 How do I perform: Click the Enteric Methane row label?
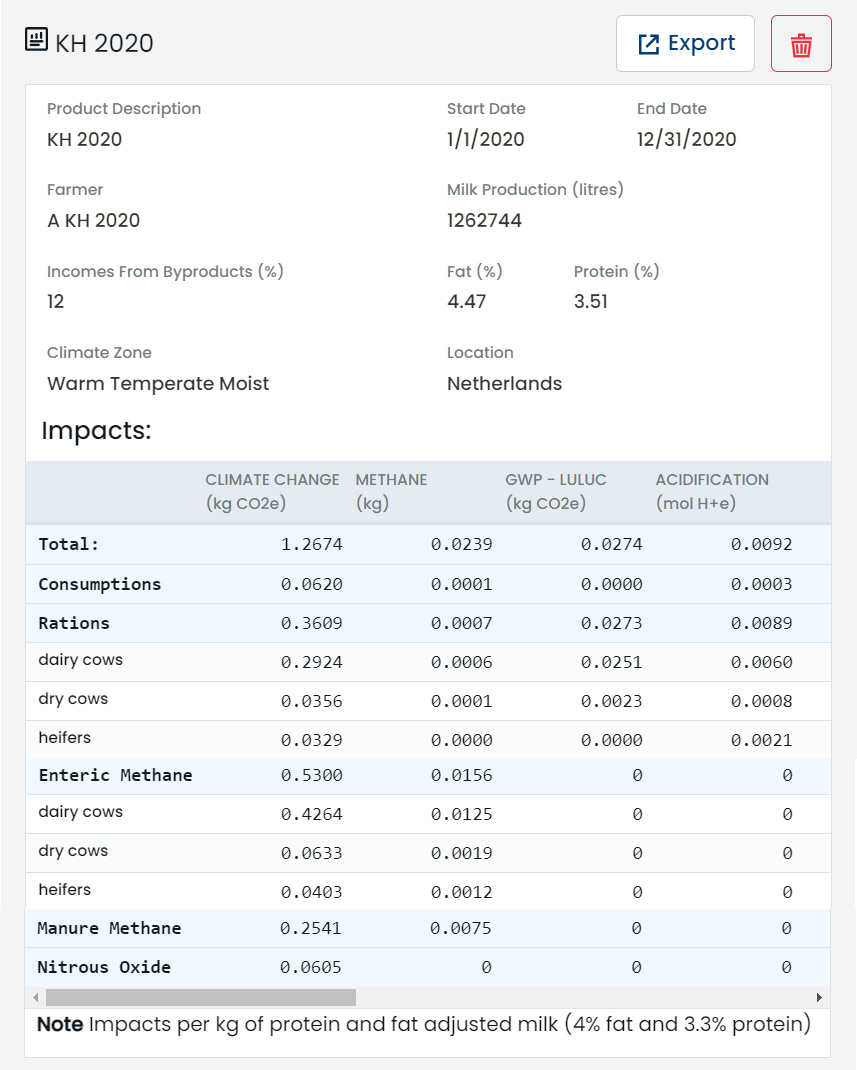[115, 775]
